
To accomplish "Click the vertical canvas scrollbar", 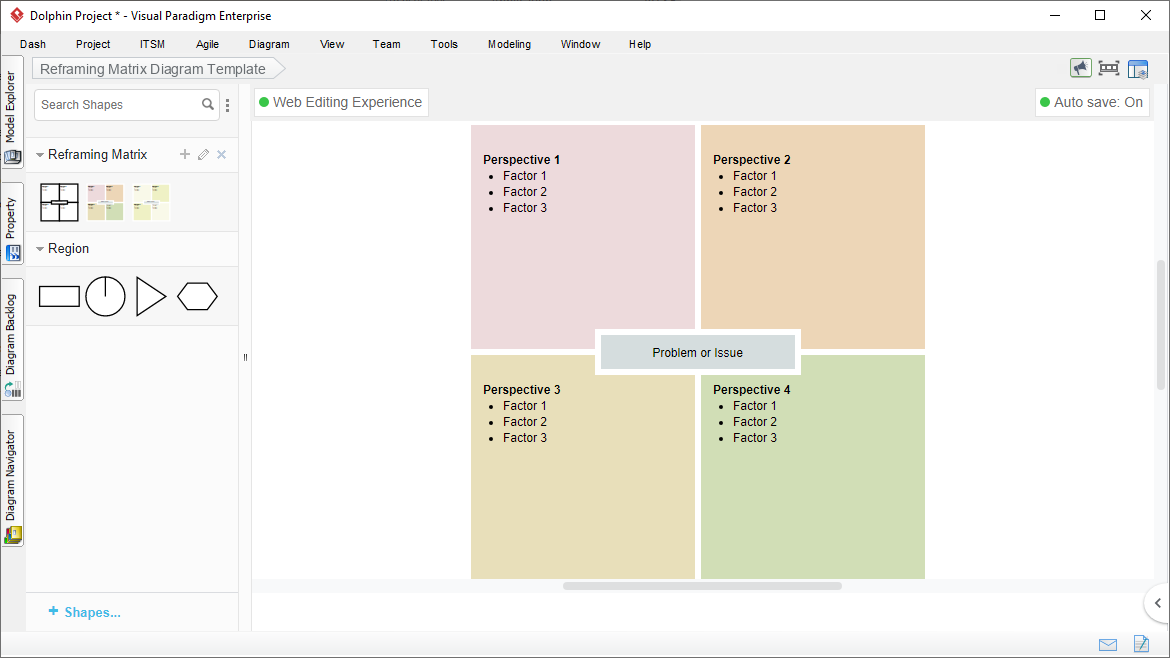I will (1160, 325).
